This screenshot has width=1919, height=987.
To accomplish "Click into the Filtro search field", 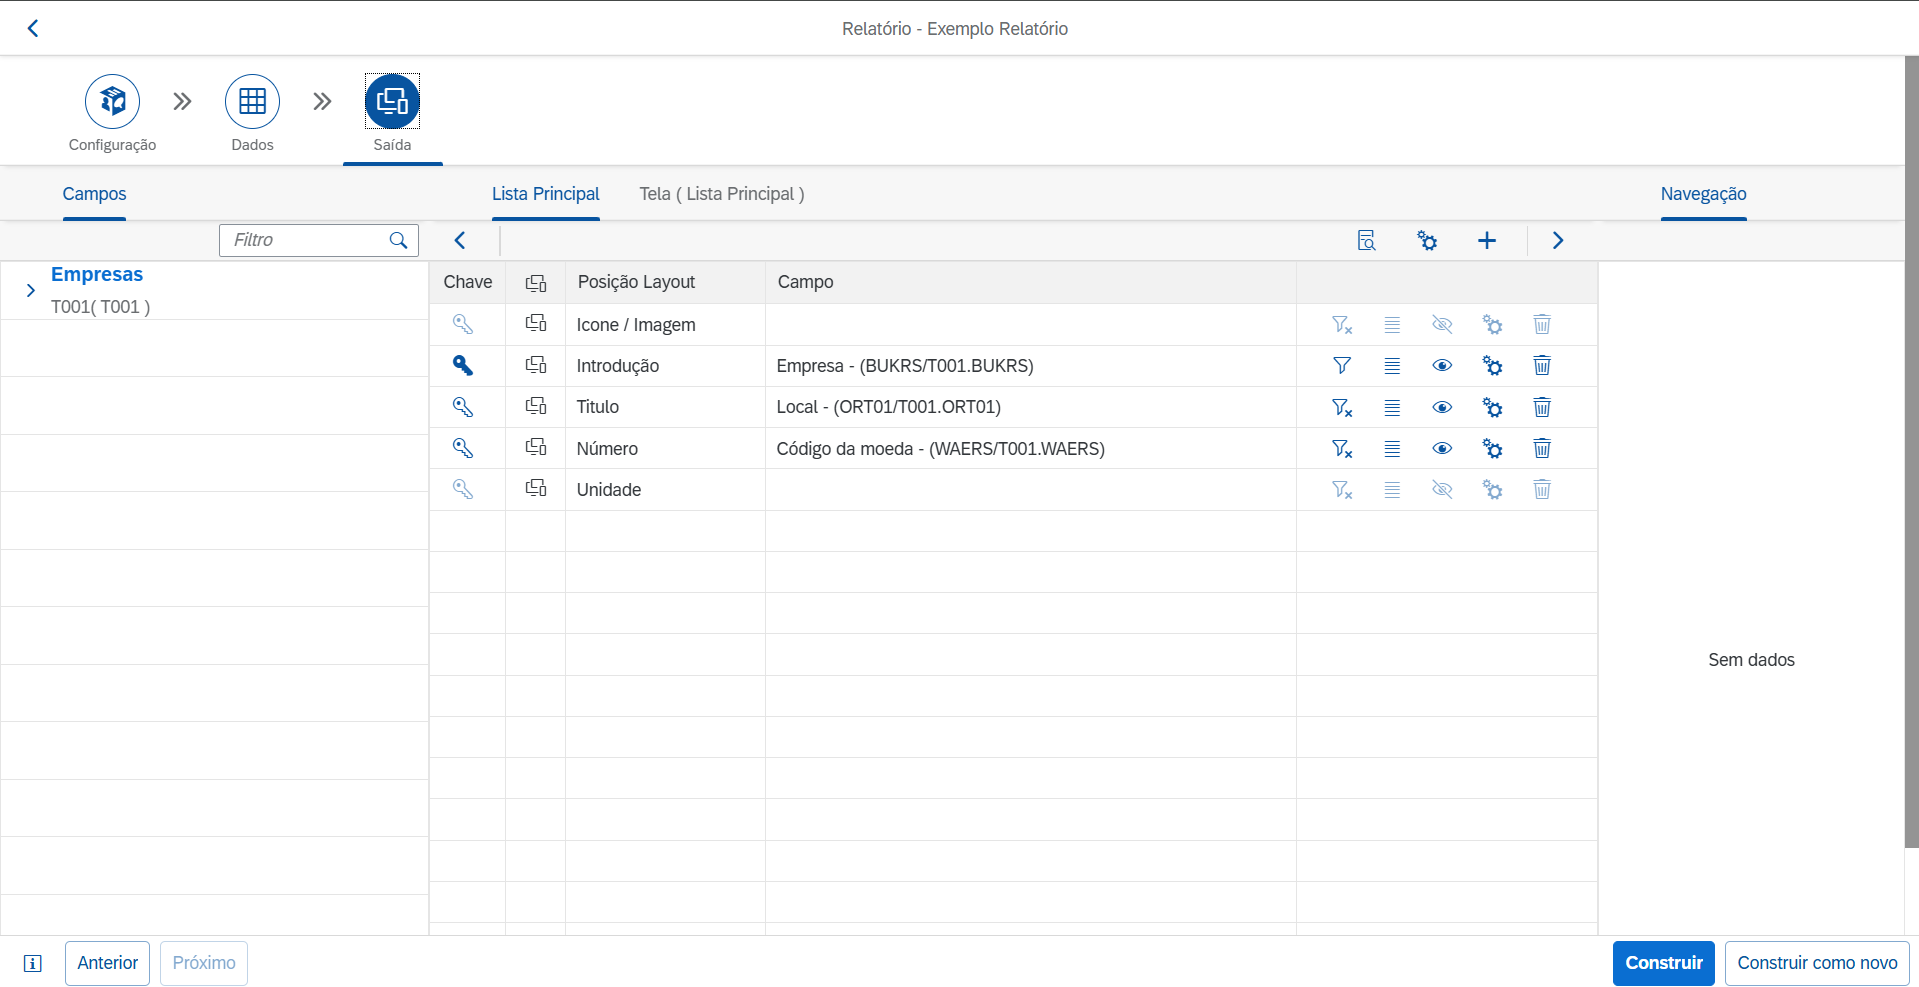I will (x=305, y=240).
